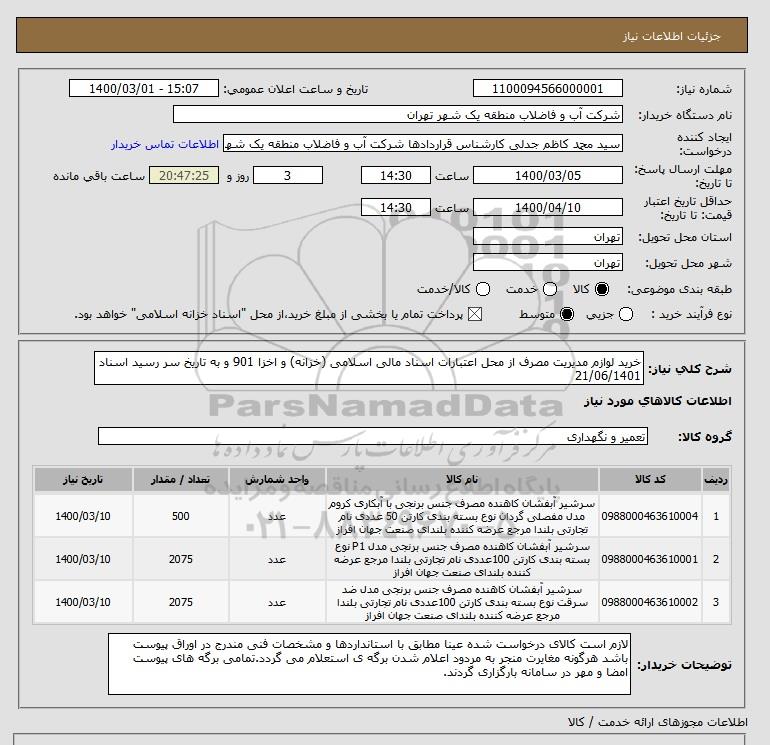Click the توضیحات خریدار label
This screenshot has width=770, height=745.
tap(685, 664)
